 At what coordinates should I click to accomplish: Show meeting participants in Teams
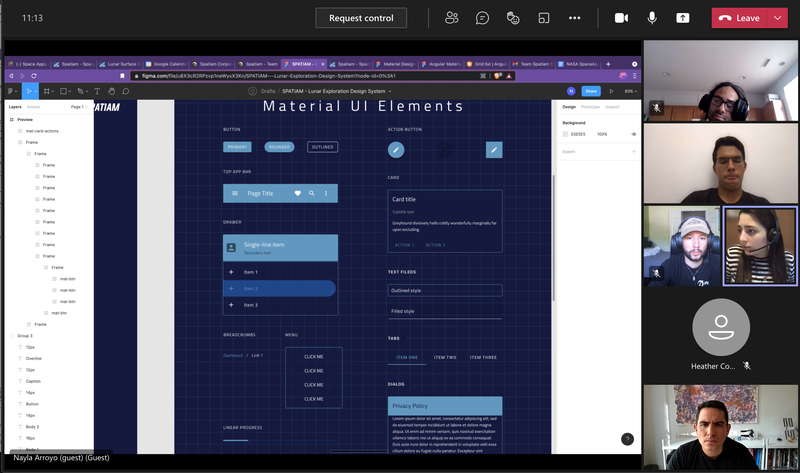point(452,18)
